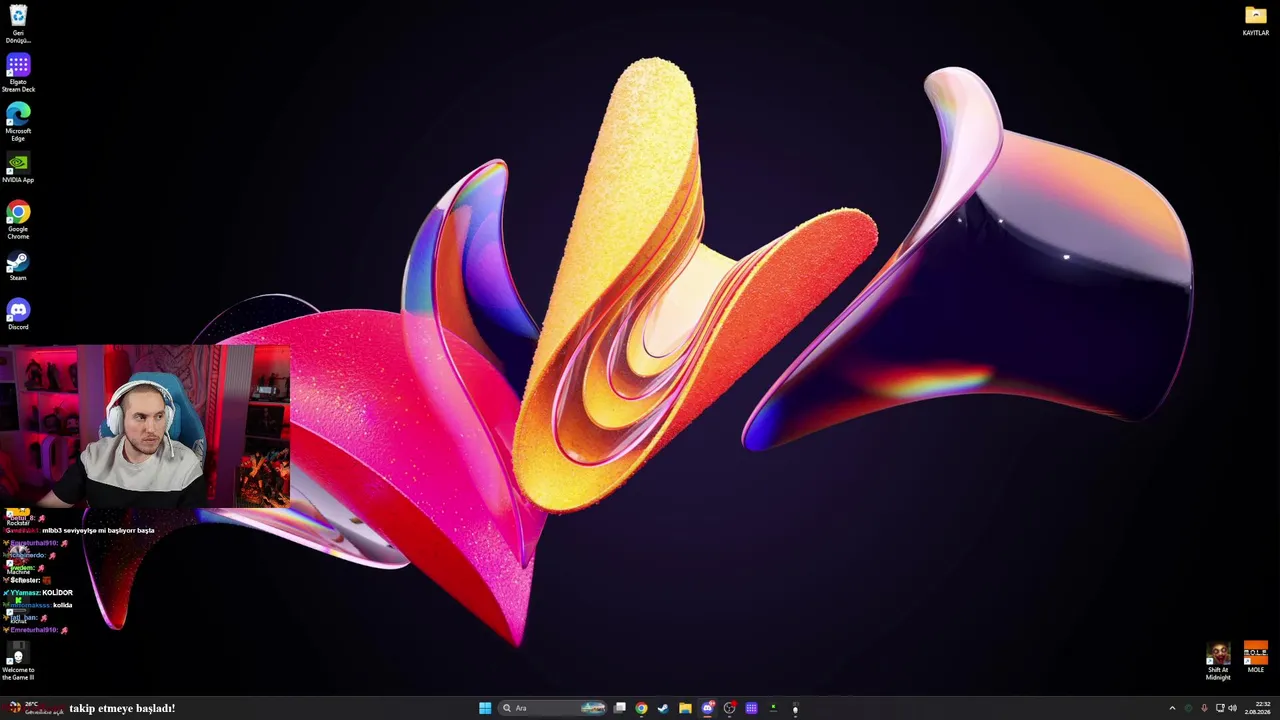Screen dimensions: 1280x720
Task: Switch to Google Chrome in the taskbar
Action: (x=641, y=708)
